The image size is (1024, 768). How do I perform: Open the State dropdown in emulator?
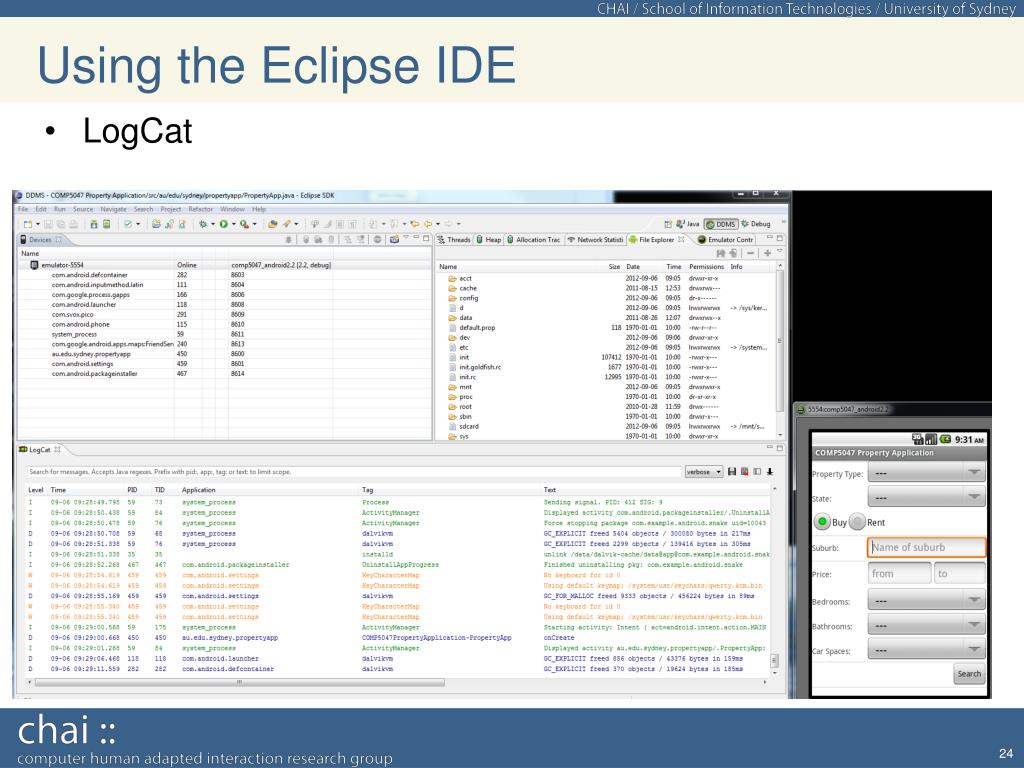pos(926,498)
